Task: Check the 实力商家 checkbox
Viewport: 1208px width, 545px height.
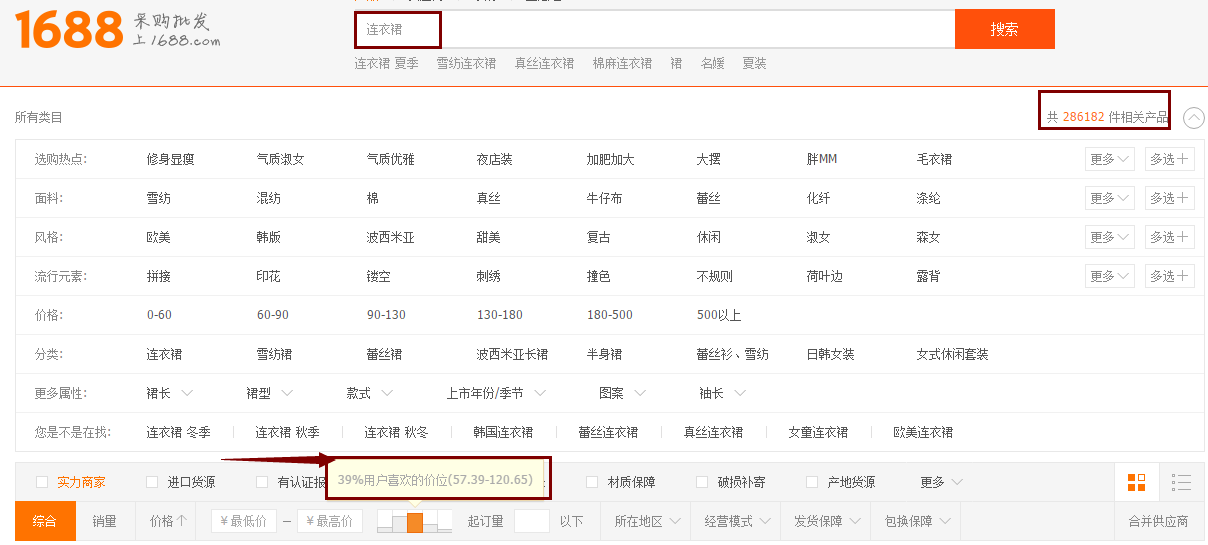Action: pos(42,482)
